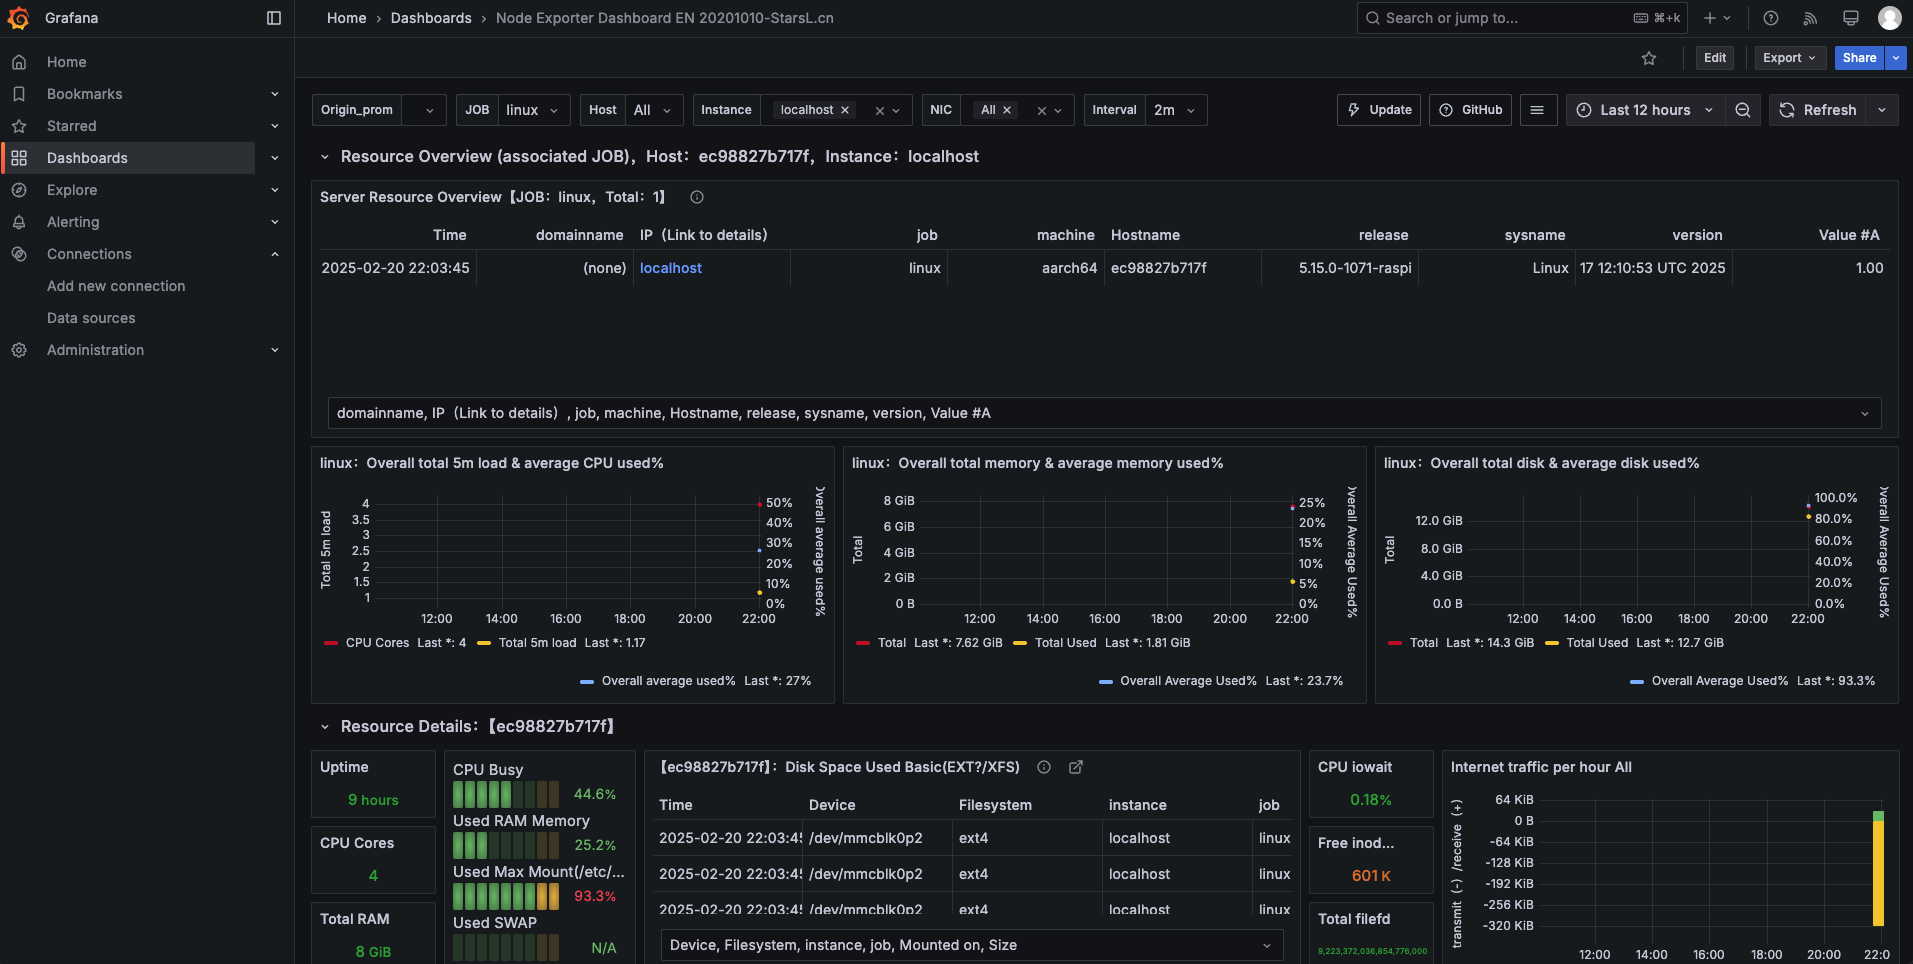
Task: Open Last 12 hours time picker
Action: coord(1645,110)
